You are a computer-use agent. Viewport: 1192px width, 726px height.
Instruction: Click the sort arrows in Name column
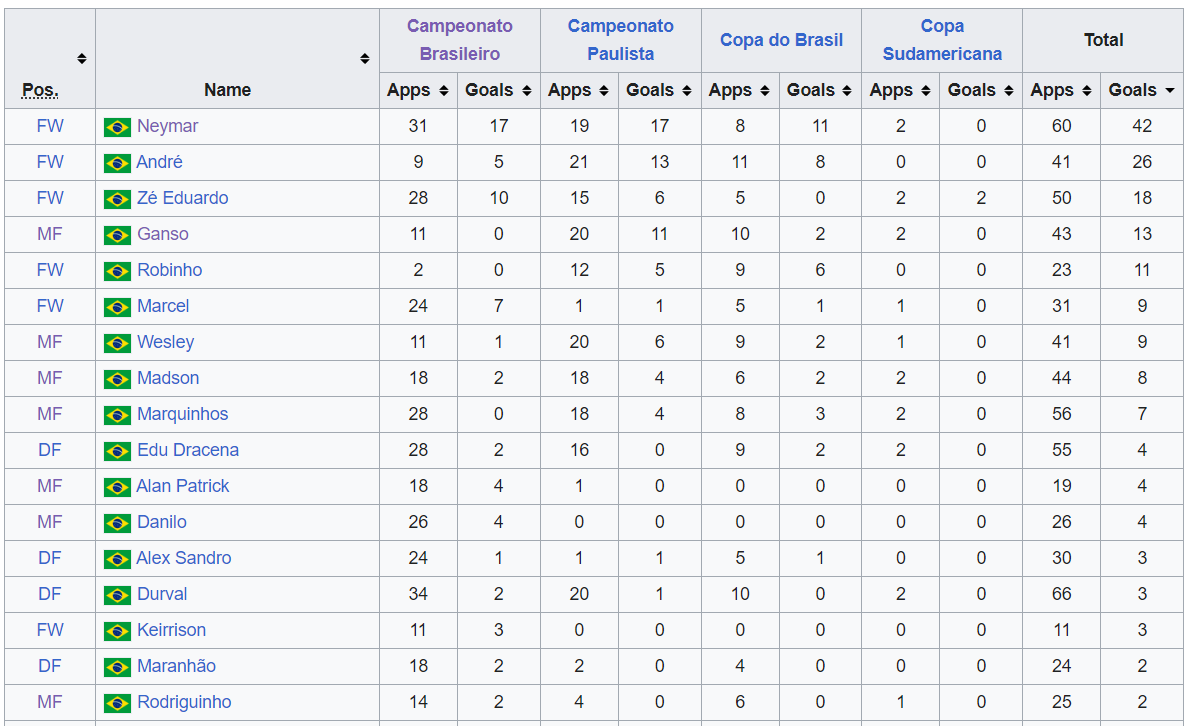tap(365, 59)
